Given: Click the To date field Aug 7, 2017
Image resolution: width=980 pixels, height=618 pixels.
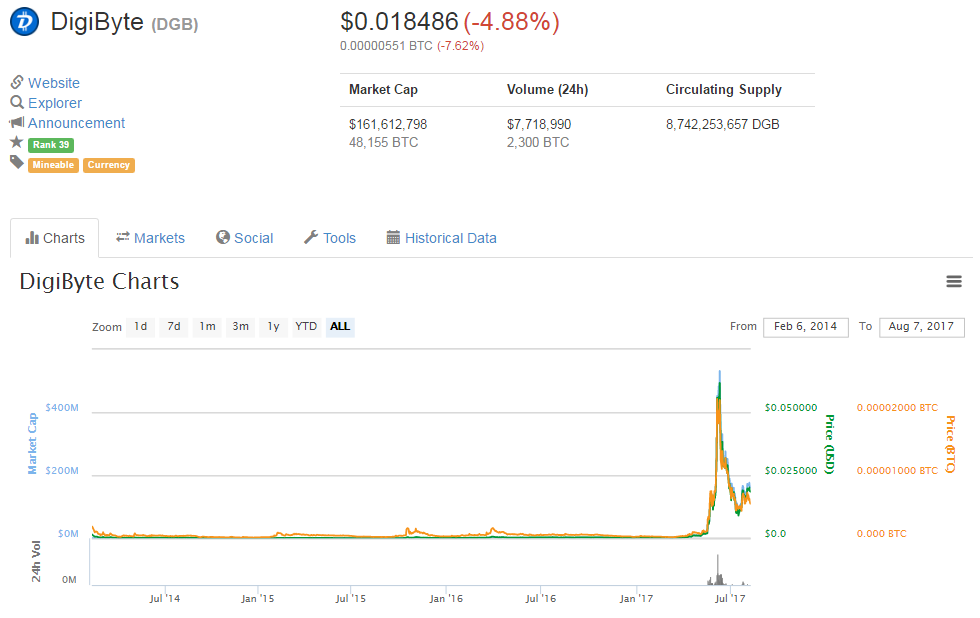Looking at the screenshot, I should (x=921, y=327).
